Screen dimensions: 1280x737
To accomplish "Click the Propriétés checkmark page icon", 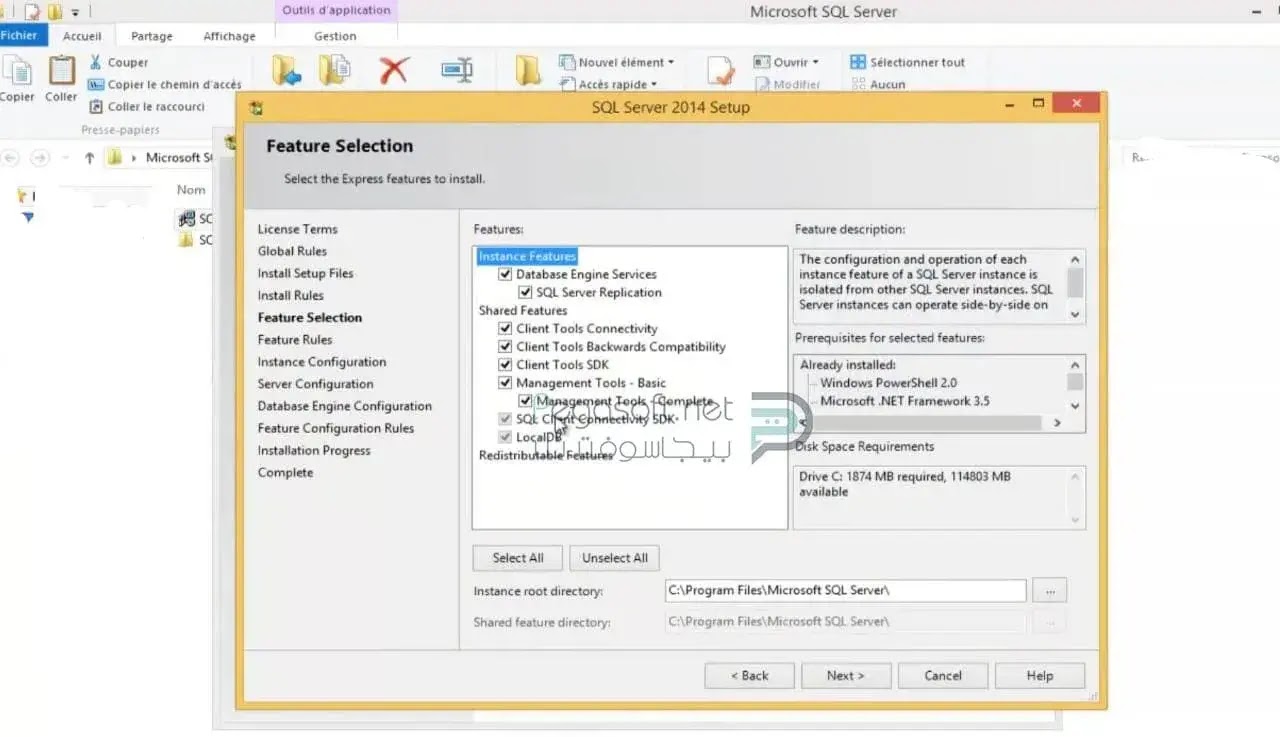I will [720, 71].
